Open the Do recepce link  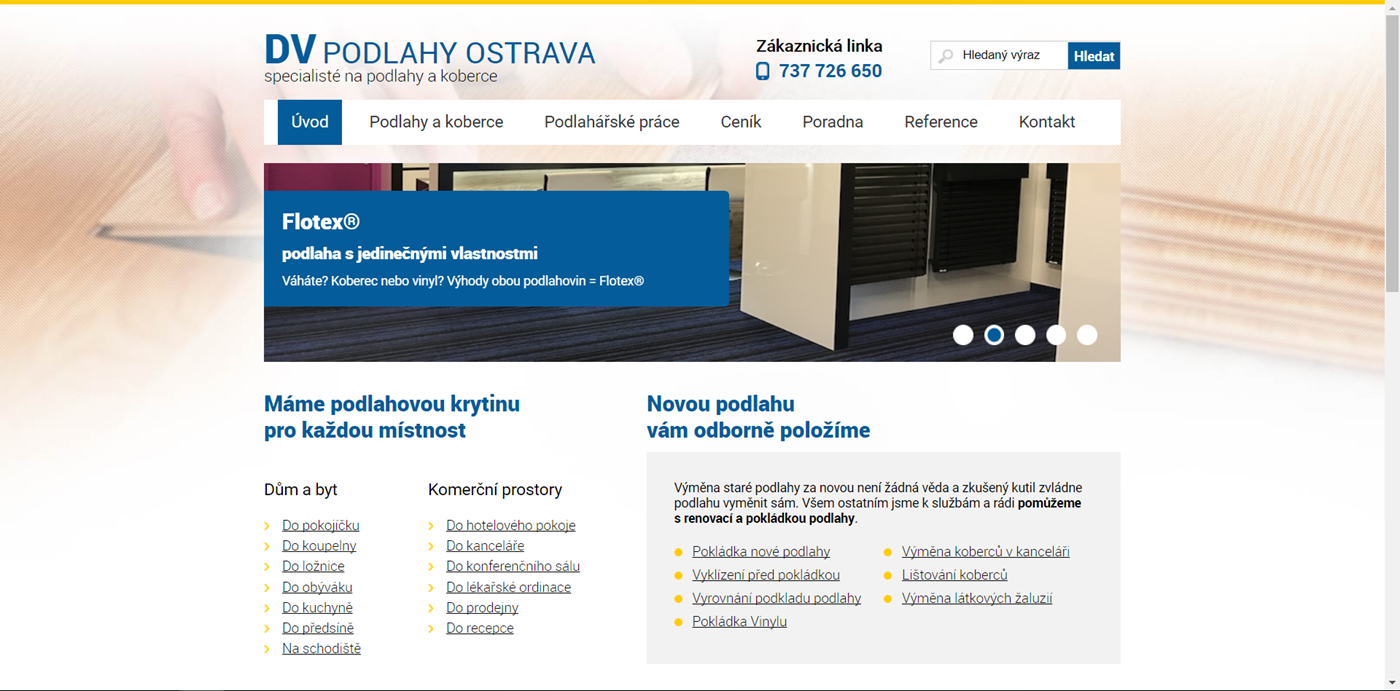[x=480, y=628]
